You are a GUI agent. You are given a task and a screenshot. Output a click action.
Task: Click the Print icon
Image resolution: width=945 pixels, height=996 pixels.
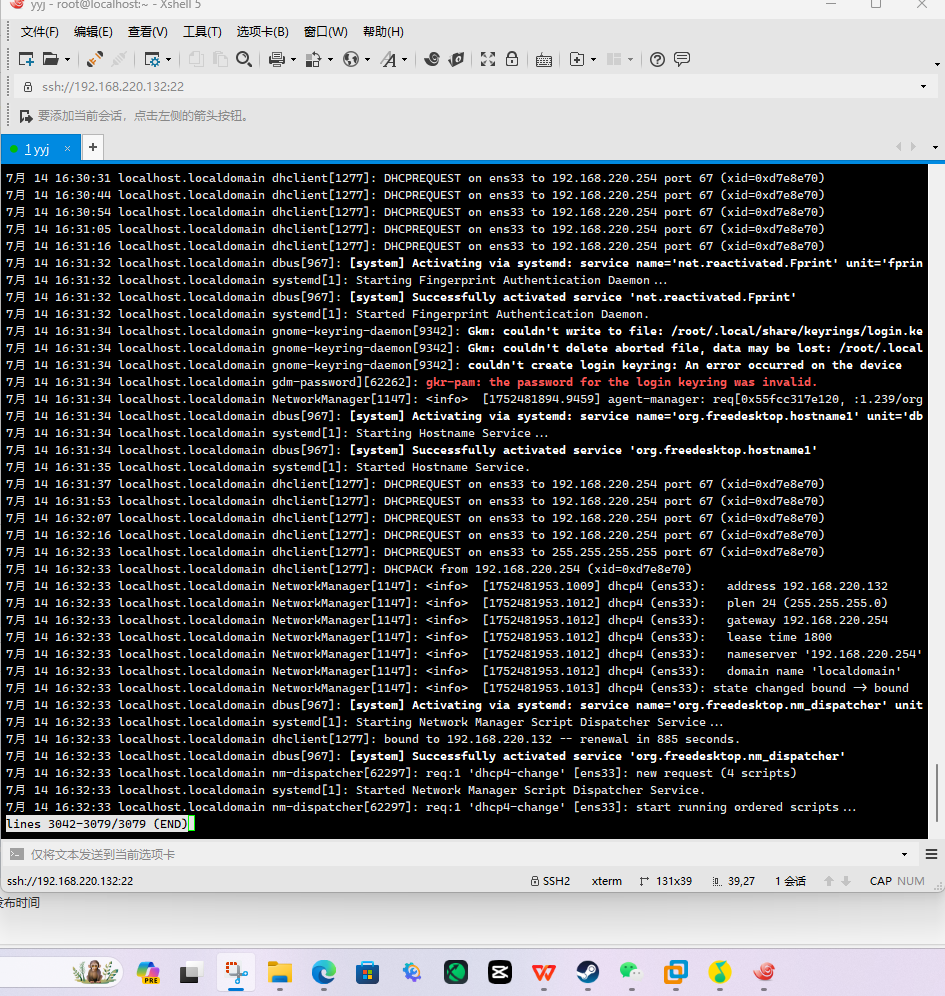pyautogui.click(x=276, y=59)
